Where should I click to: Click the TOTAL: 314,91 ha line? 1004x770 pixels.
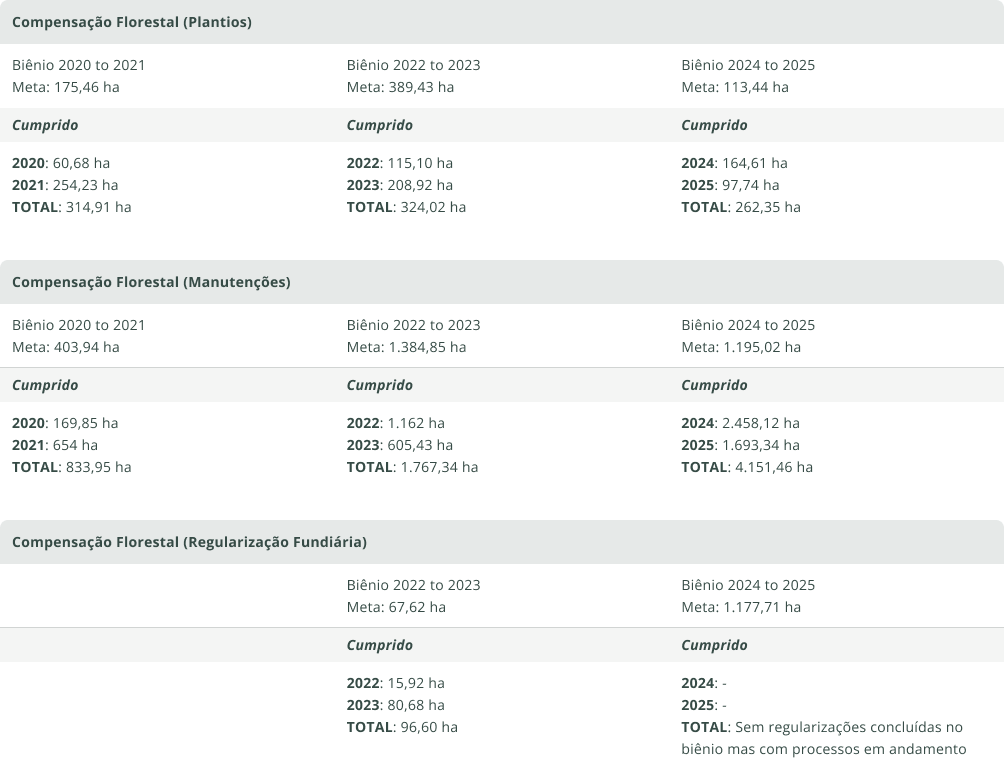tap(72, 207)
